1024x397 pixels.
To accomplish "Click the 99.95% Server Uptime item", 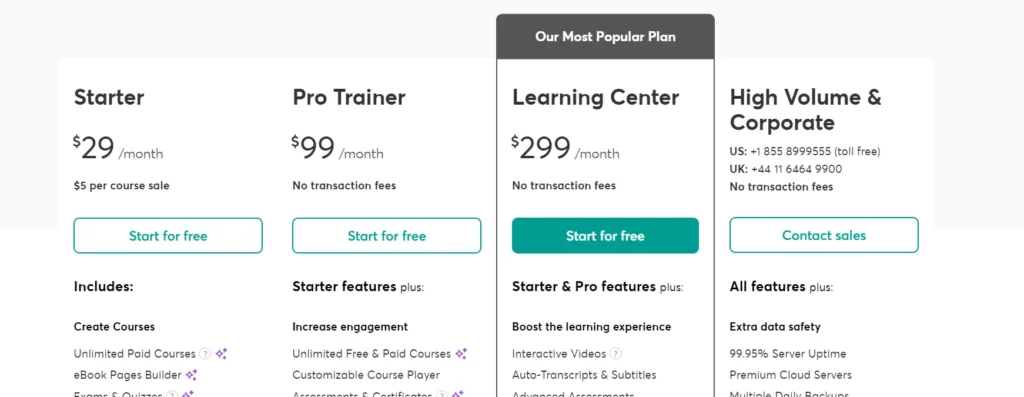I will click(x=788, y=354).
